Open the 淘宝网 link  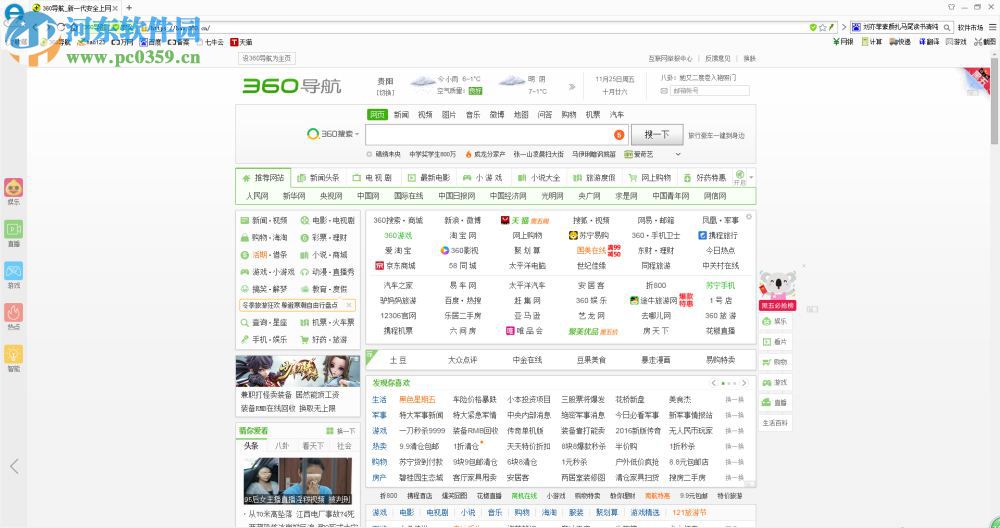[x=462, y=235]
